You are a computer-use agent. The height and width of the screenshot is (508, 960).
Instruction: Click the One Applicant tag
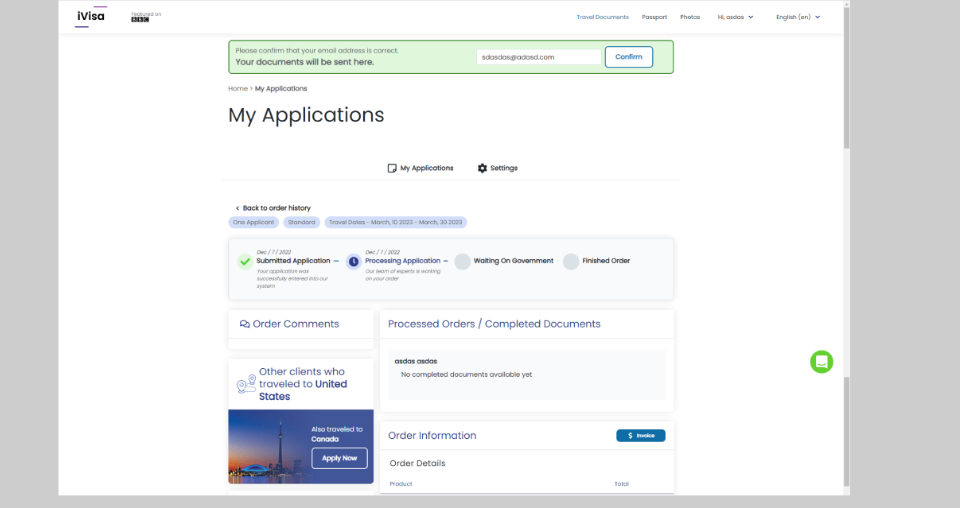(x=253, y=222)
